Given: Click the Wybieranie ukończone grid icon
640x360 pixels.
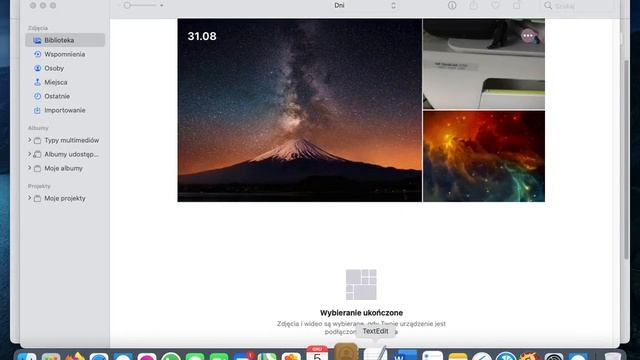Looking at the screenshot, I should pos(361,284).
